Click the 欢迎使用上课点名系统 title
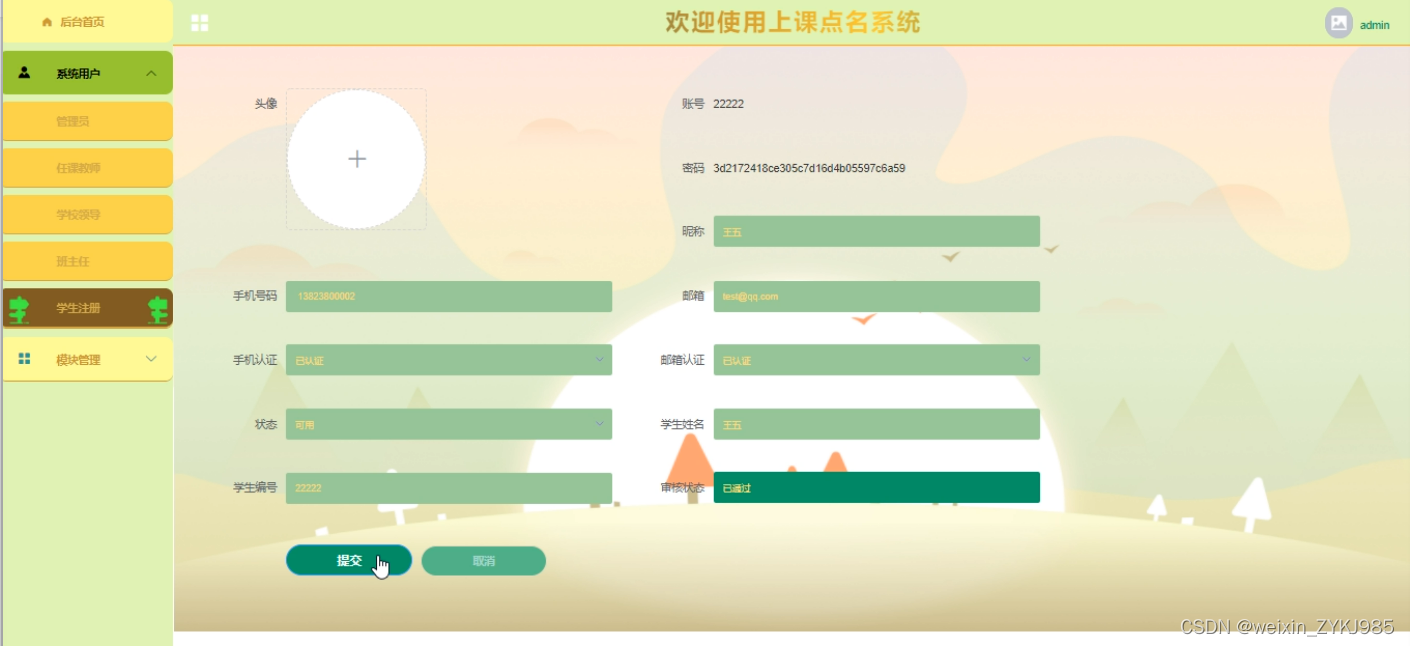 pos(793,22)
